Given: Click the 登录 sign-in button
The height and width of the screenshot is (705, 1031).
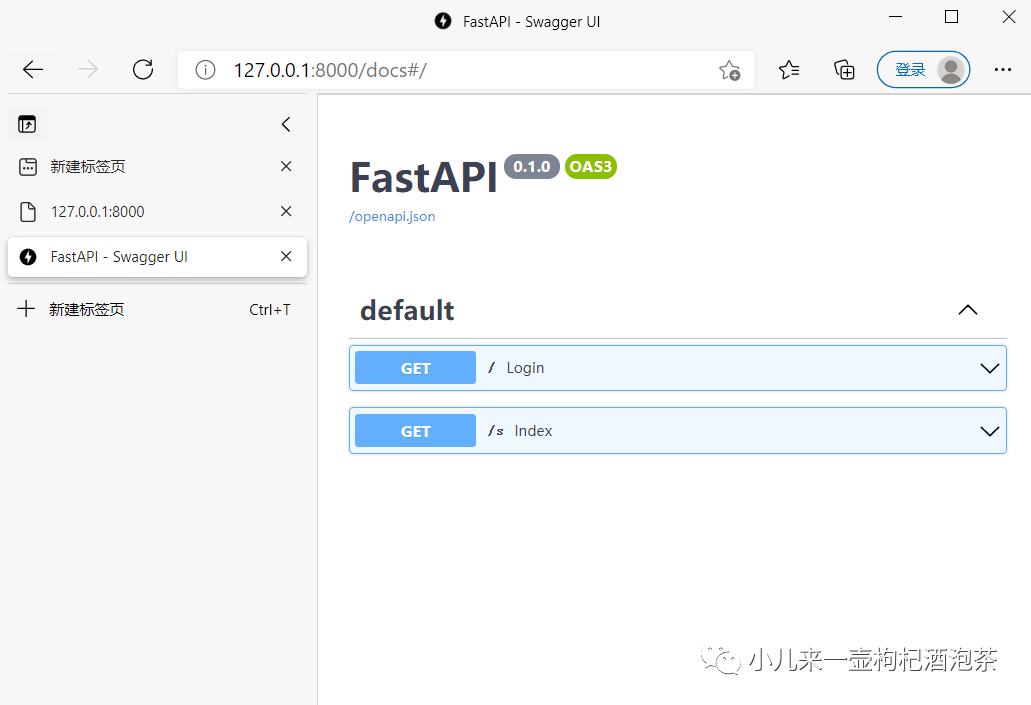Looking at the screenshot, I should point(923,70).
